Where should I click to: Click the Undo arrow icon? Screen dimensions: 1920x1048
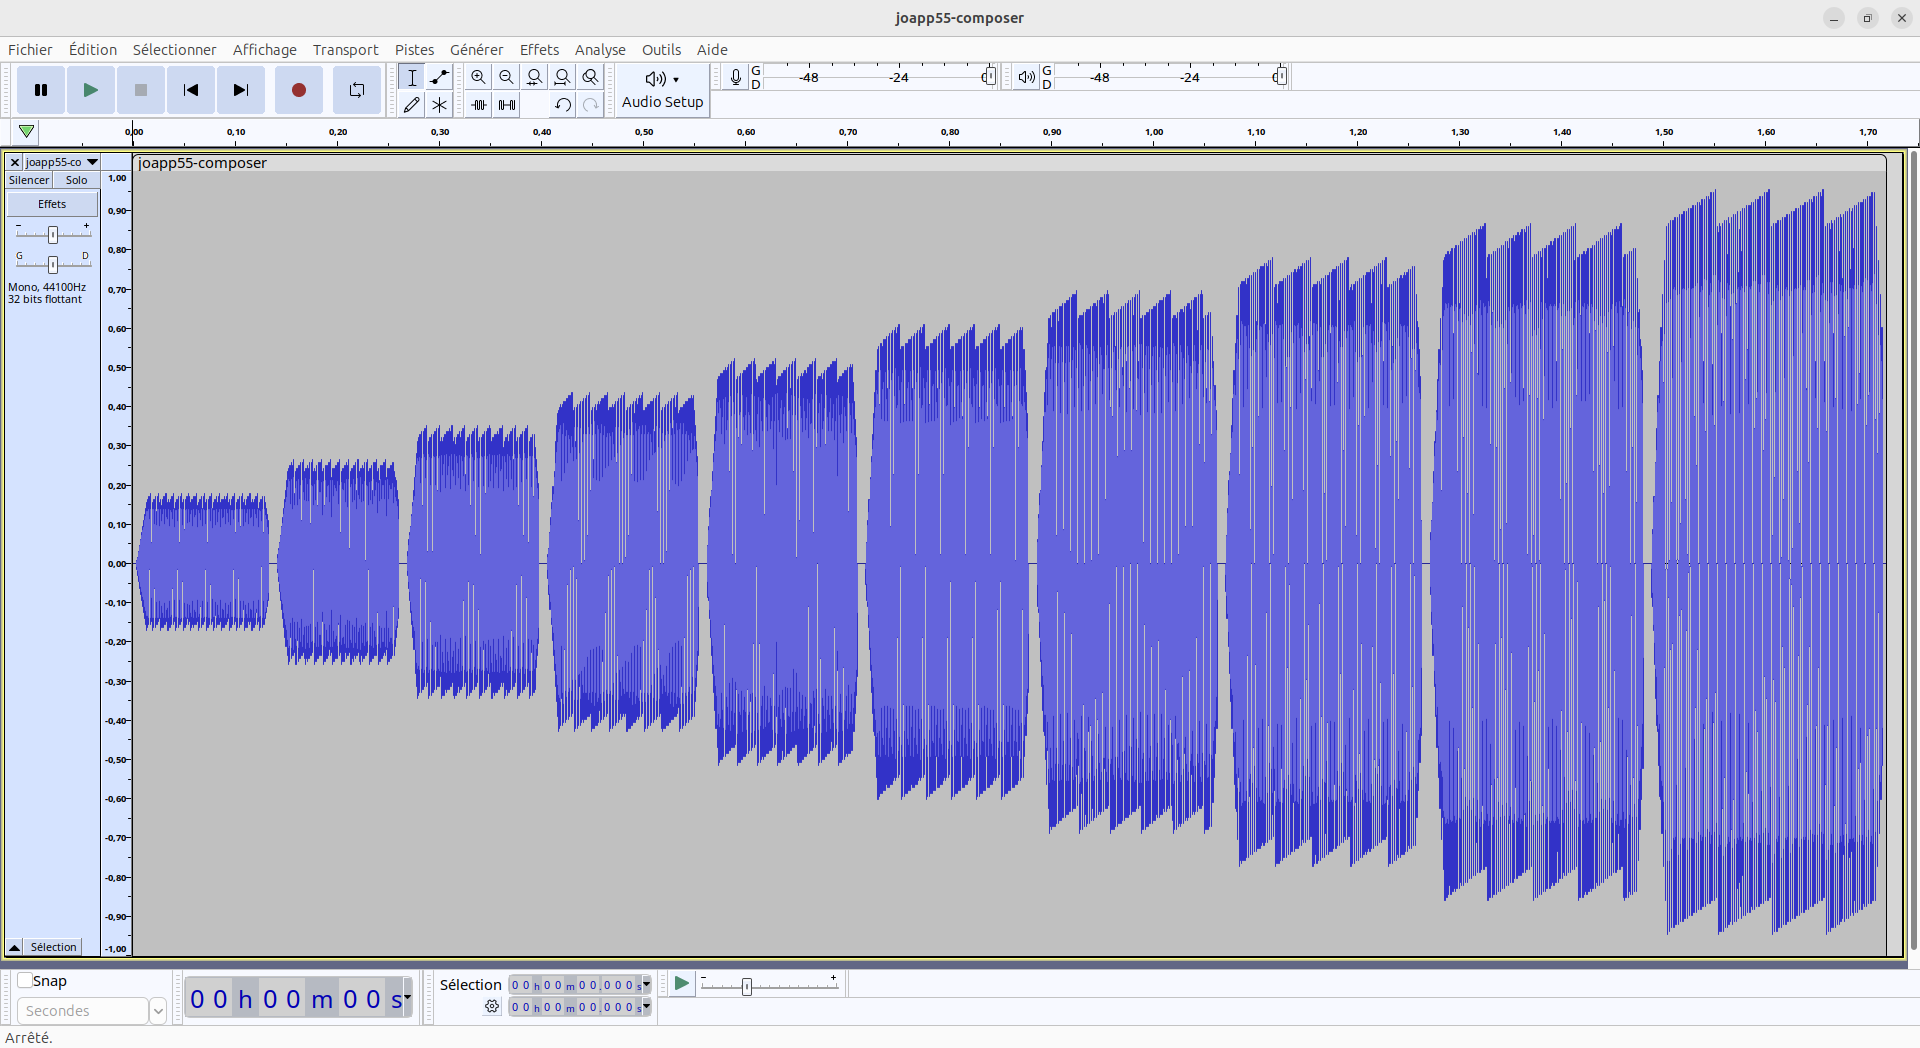click(x=563, y=105)
